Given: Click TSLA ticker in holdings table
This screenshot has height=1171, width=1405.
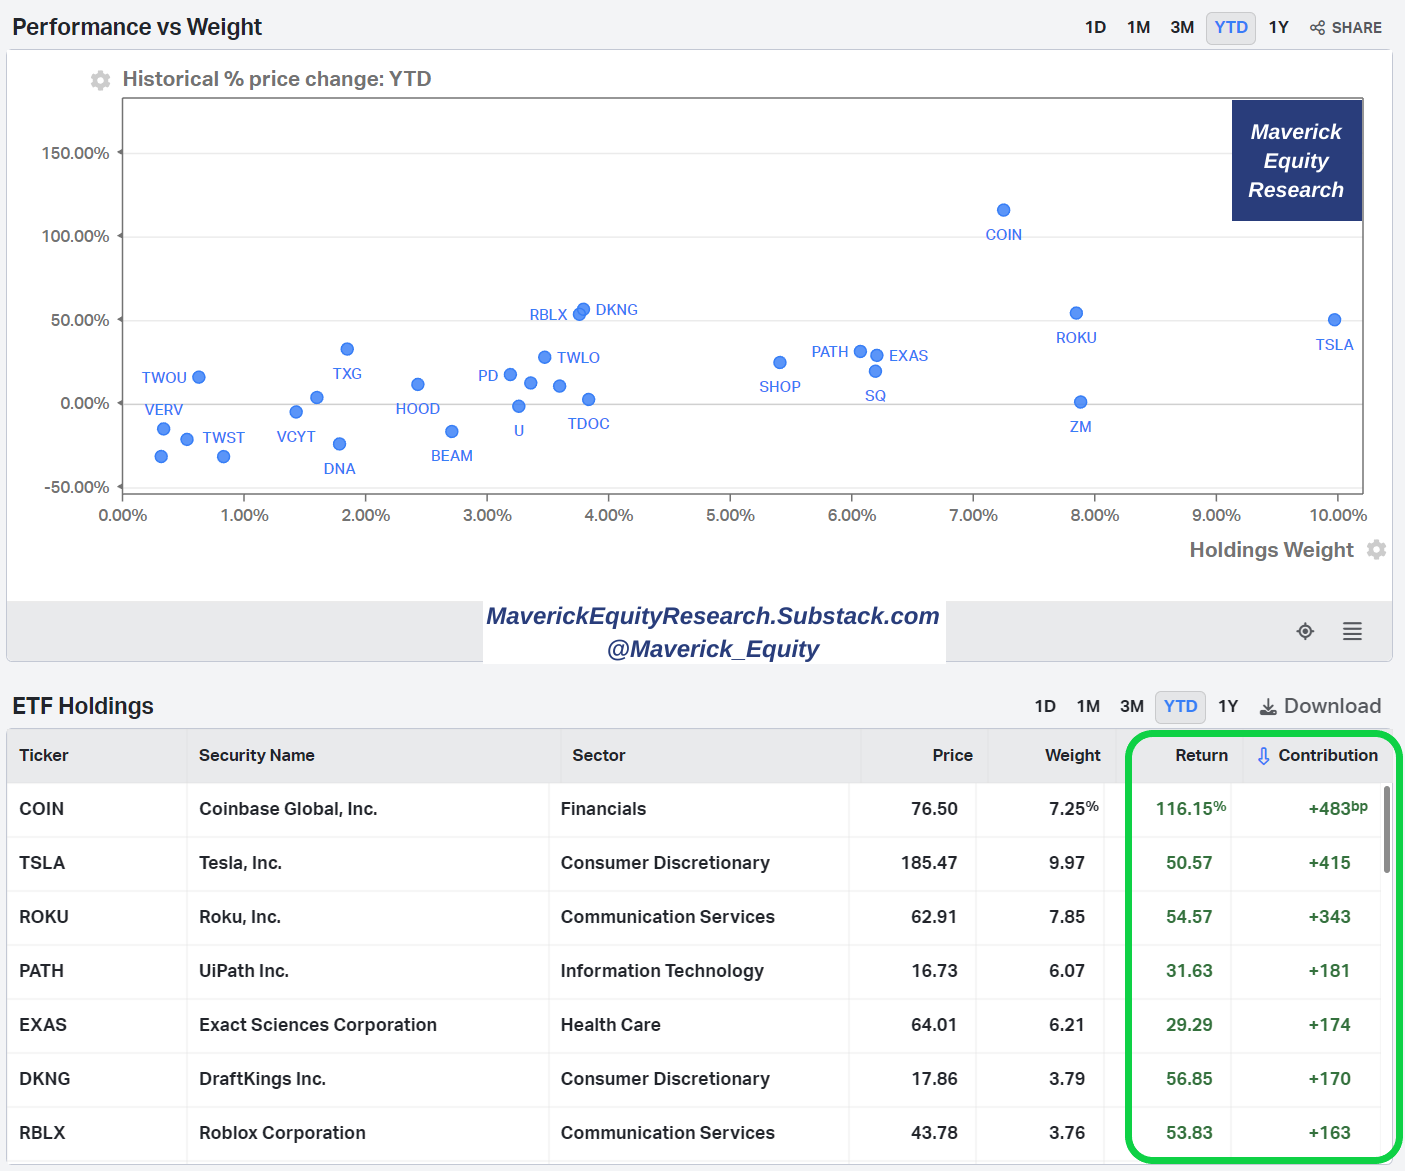Looking at the screenshot, I should coord(42,863).
